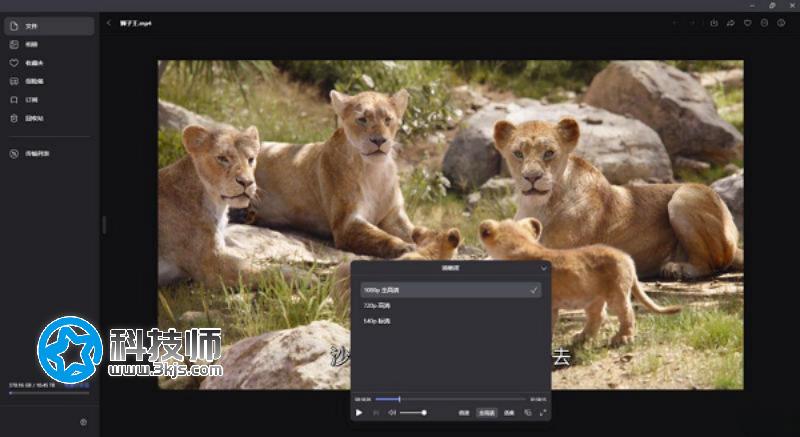Image resolution: width=800 pixels, height=437 pixels.
Task: Click the volume slider
Action: (x=413, y=413)
